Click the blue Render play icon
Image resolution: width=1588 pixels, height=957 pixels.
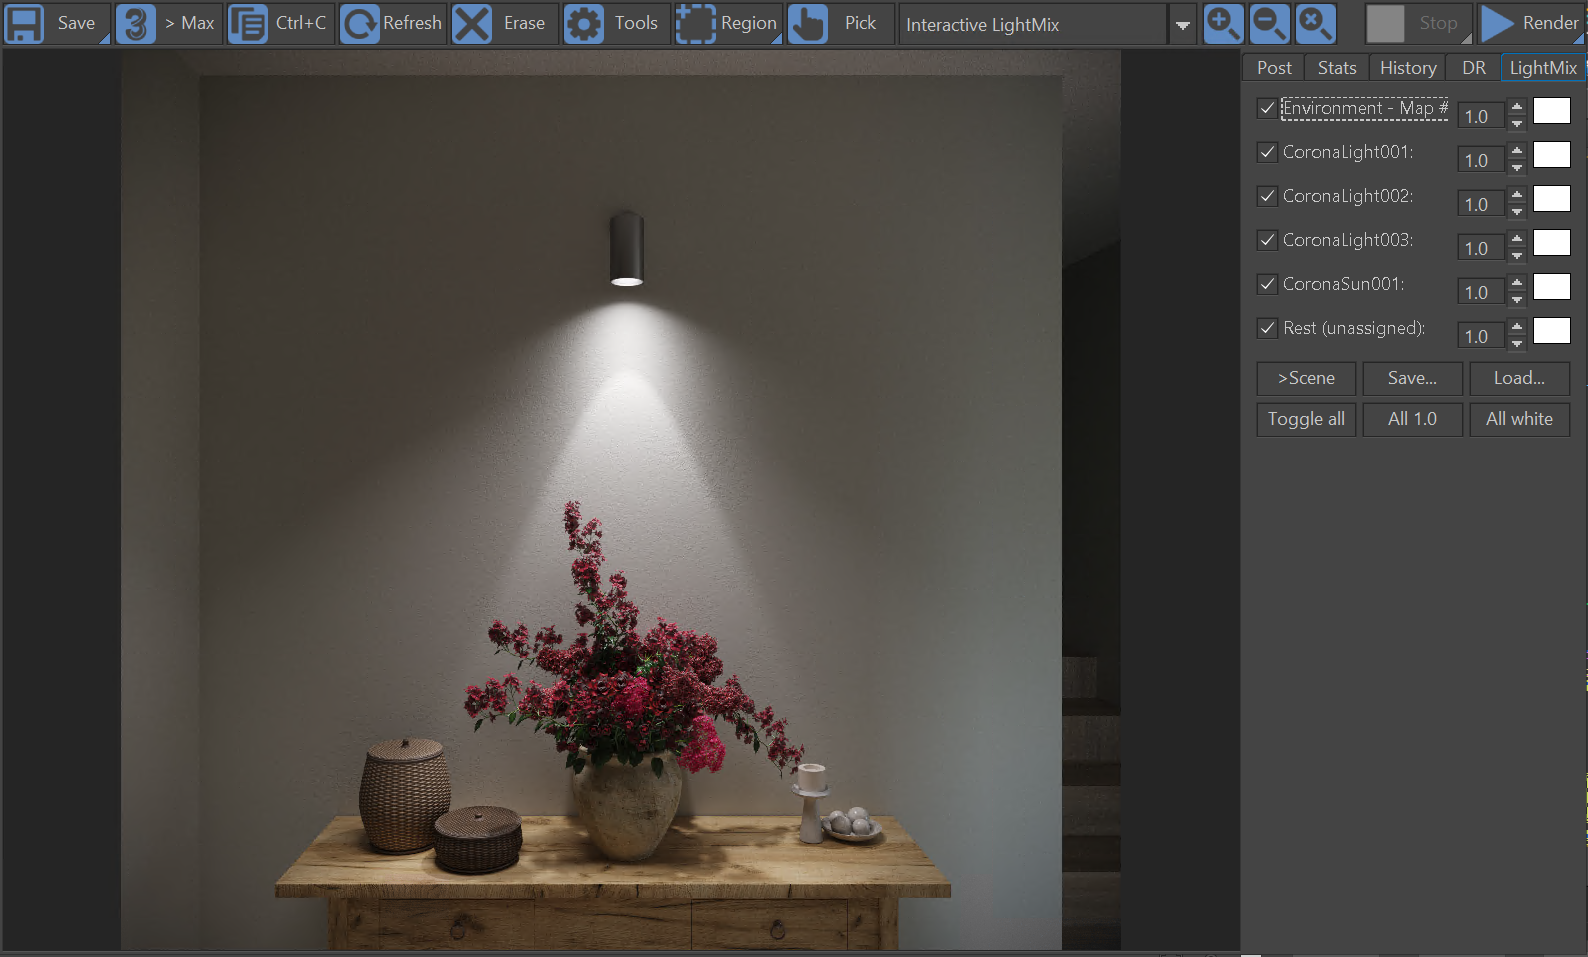click(x=1497, y=24)
